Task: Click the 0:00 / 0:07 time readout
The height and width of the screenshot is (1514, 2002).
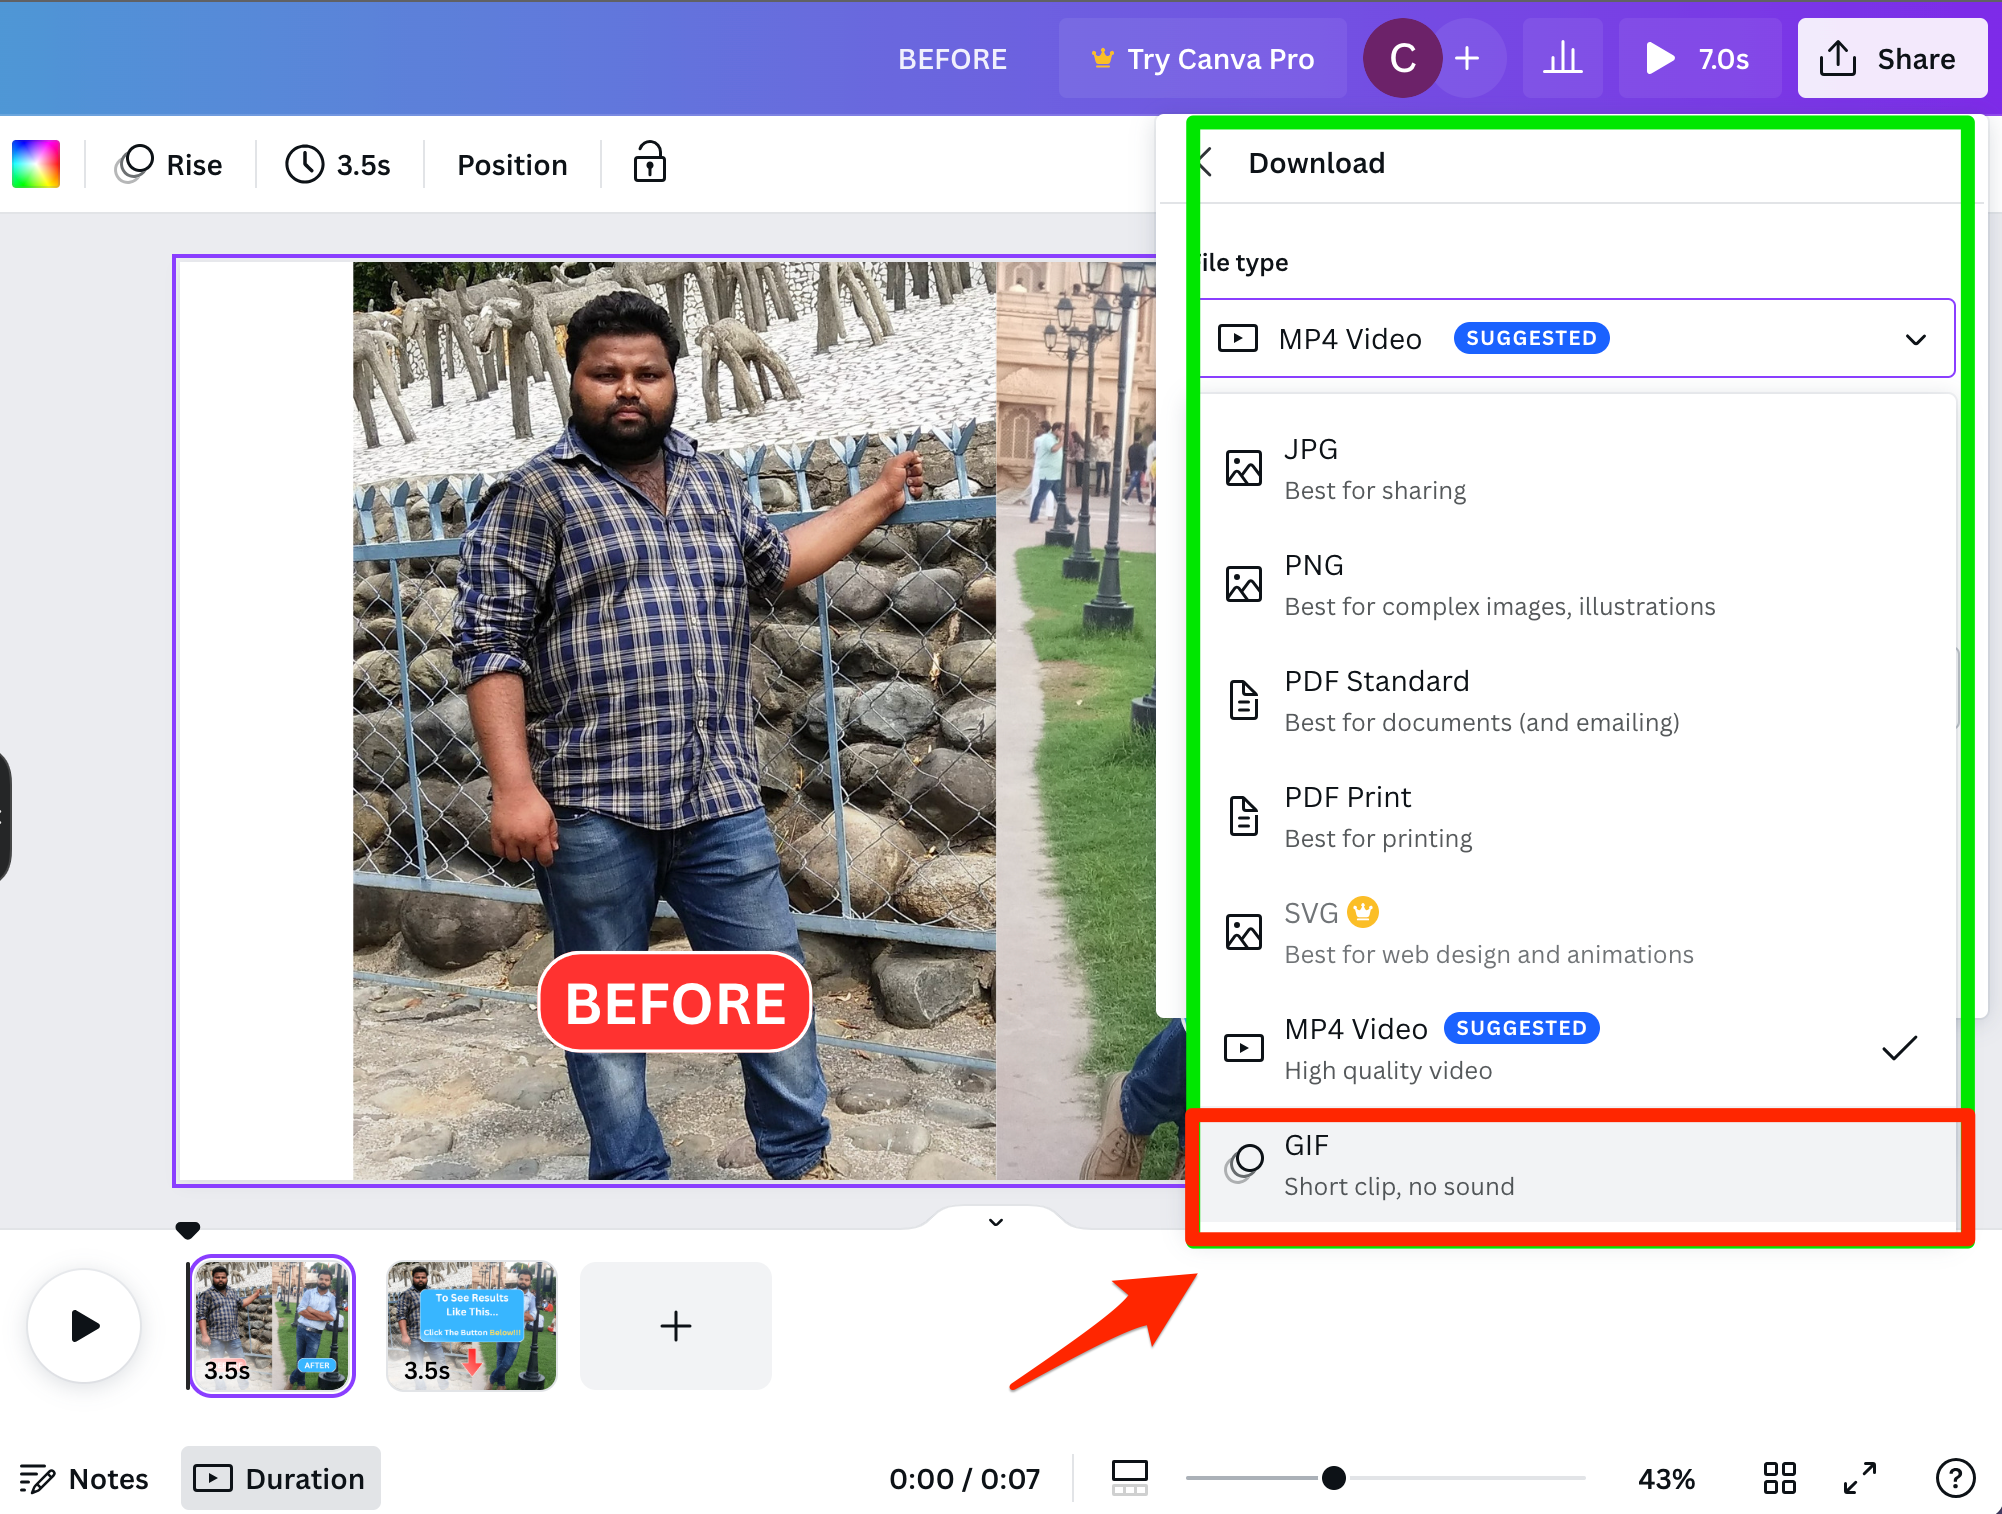Action: 964,1478
